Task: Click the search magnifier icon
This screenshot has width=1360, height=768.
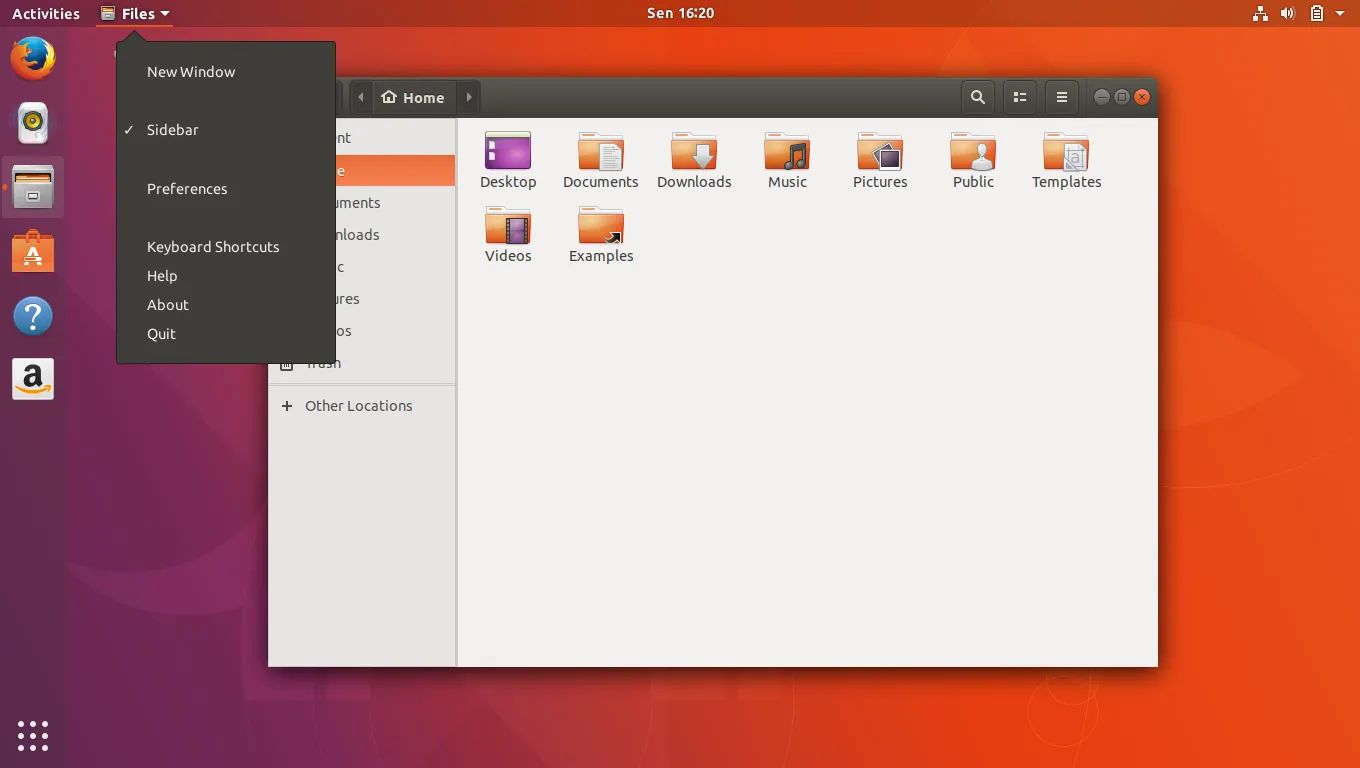Action: [978, 97]
